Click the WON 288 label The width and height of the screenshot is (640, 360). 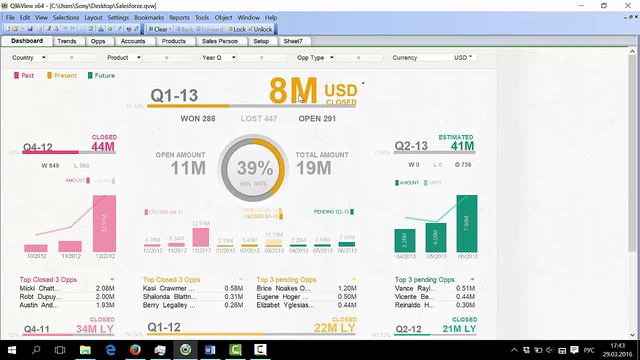pos(198,119)
